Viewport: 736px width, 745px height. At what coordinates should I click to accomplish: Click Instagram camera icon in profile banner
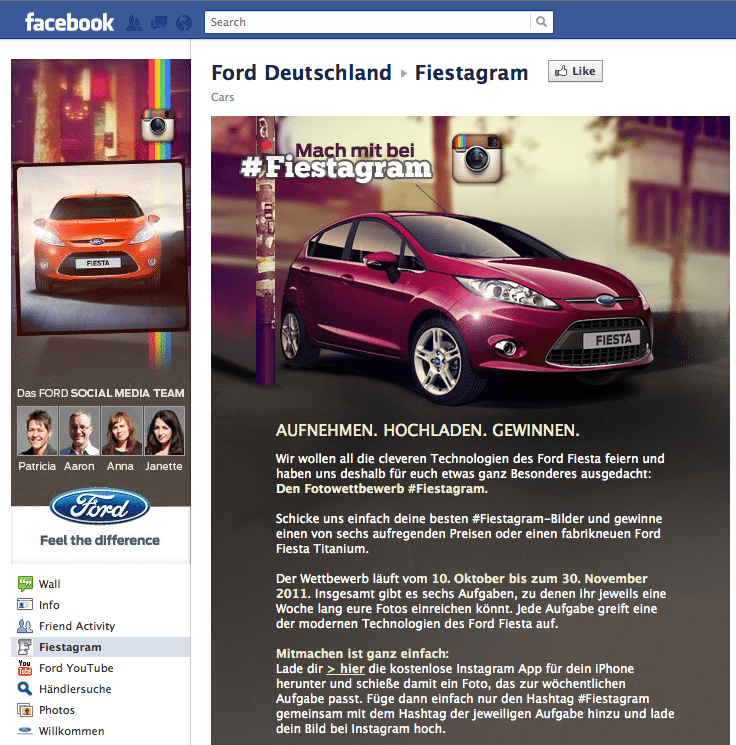(158, 125)
